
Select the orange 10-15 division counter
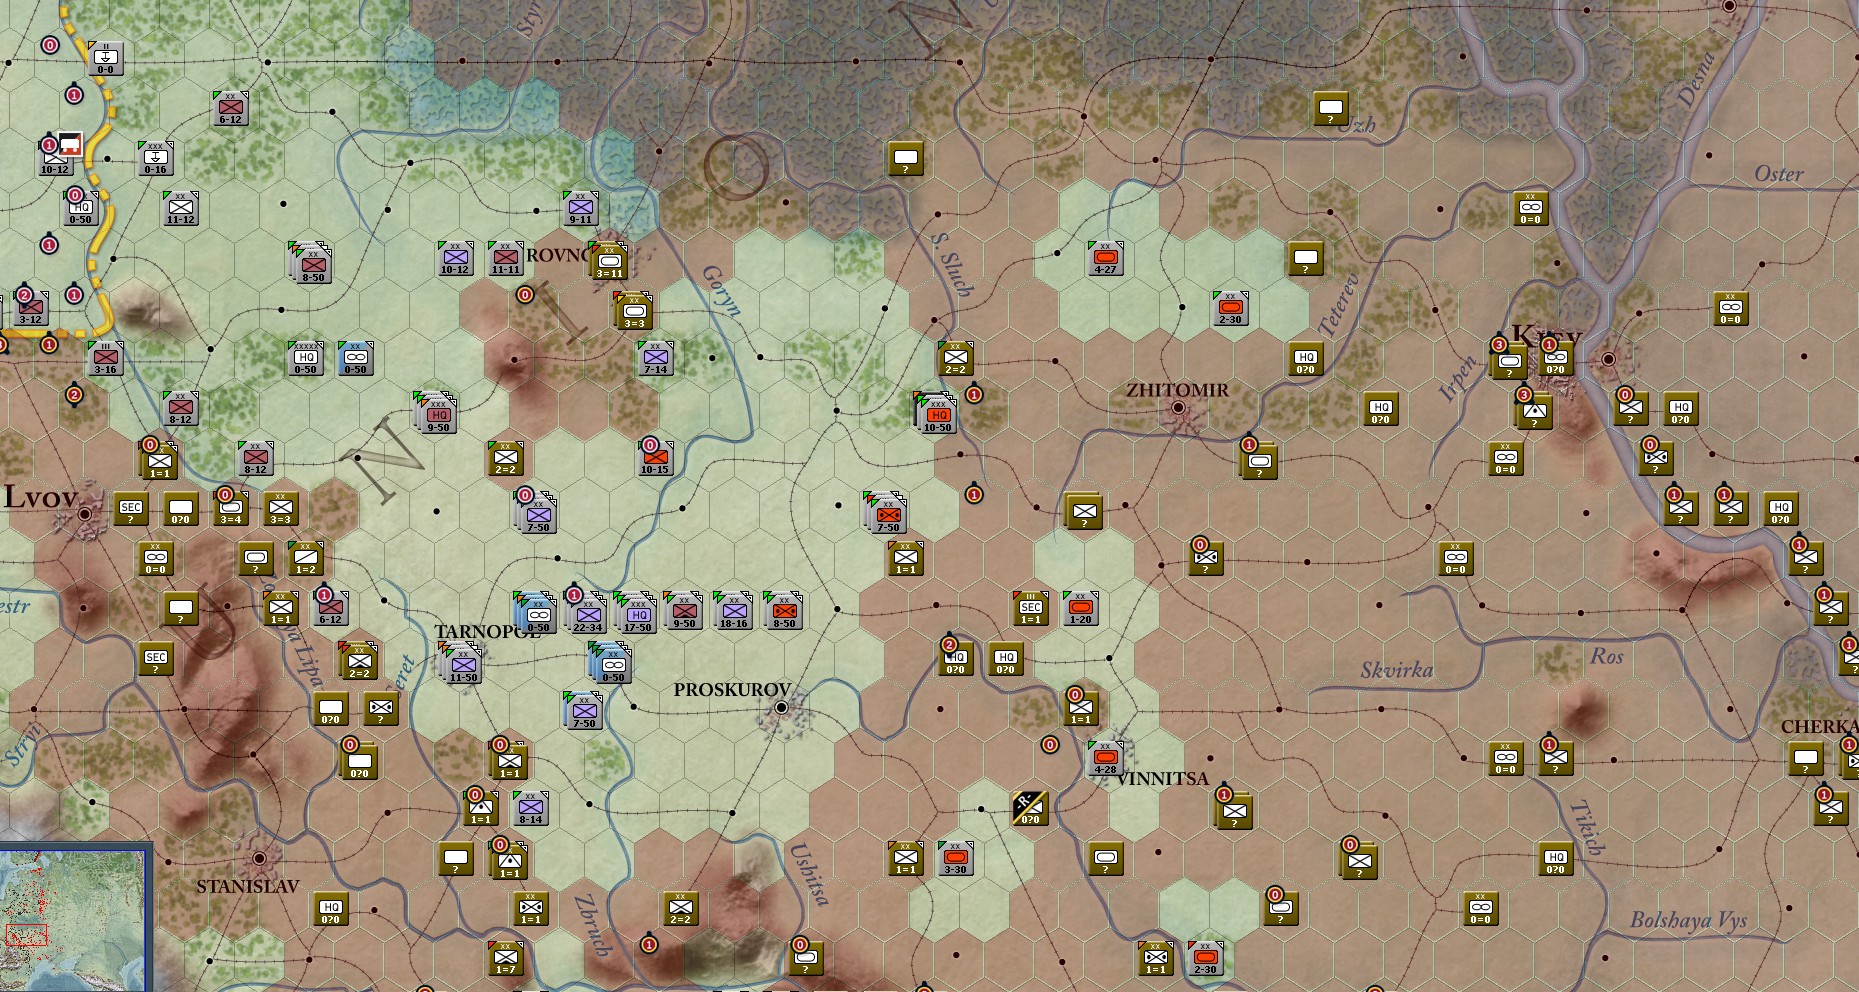(x=655, y=458)
